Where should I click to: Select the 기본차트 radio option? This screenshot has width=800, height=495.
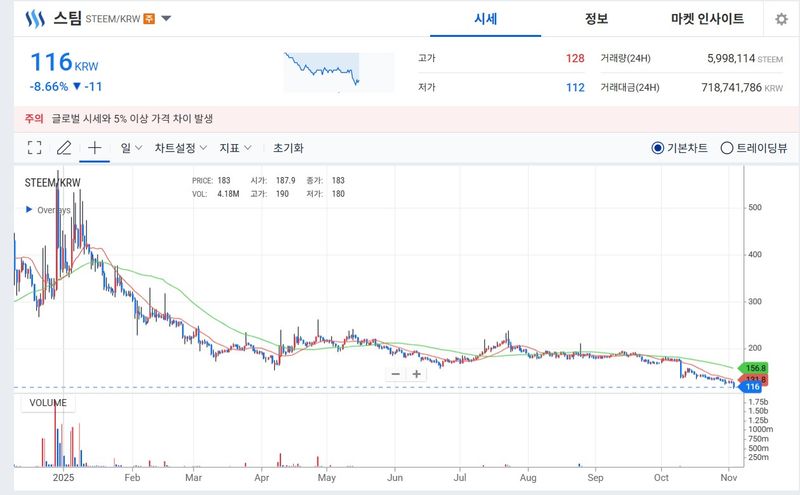[x=657, y=148]
